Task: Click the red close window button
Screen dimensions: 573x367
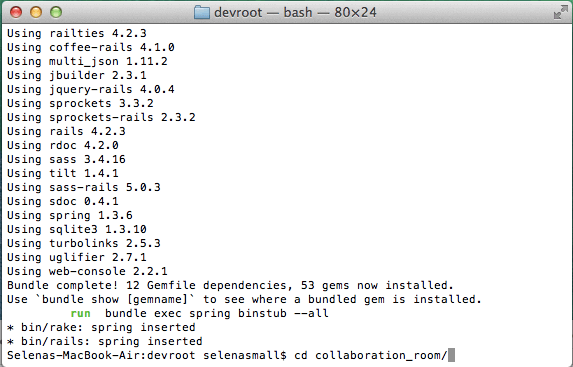Action: coord(16,12)
